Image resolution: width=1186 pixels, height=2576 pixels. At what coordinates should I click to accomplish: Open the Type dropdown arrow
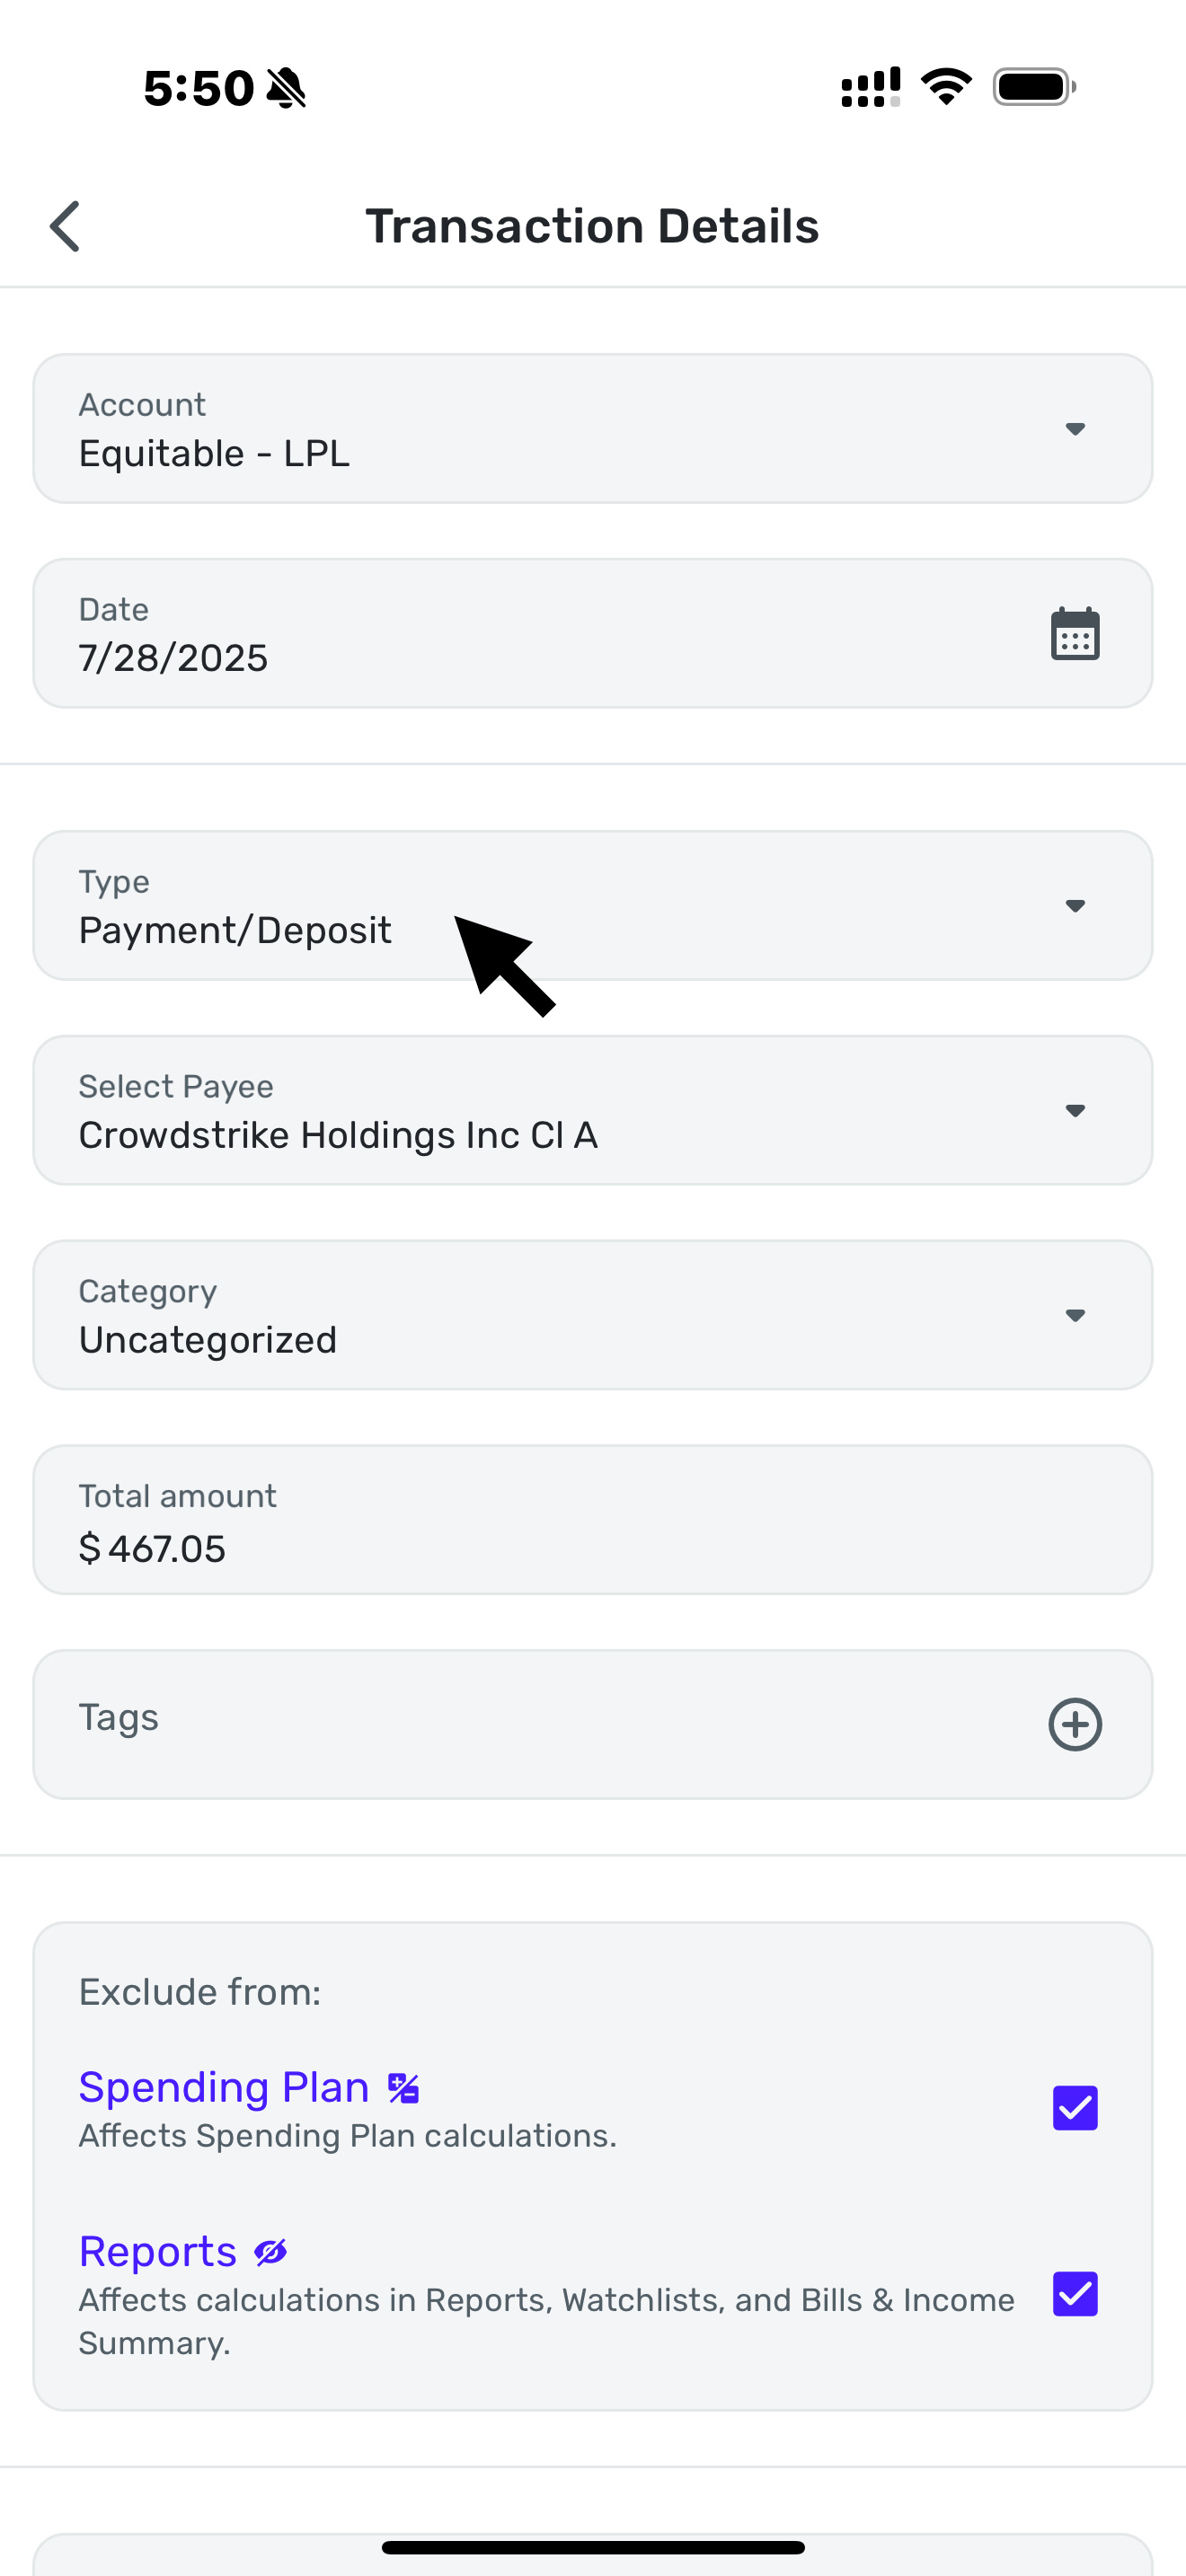click(x=1075, y=906)
